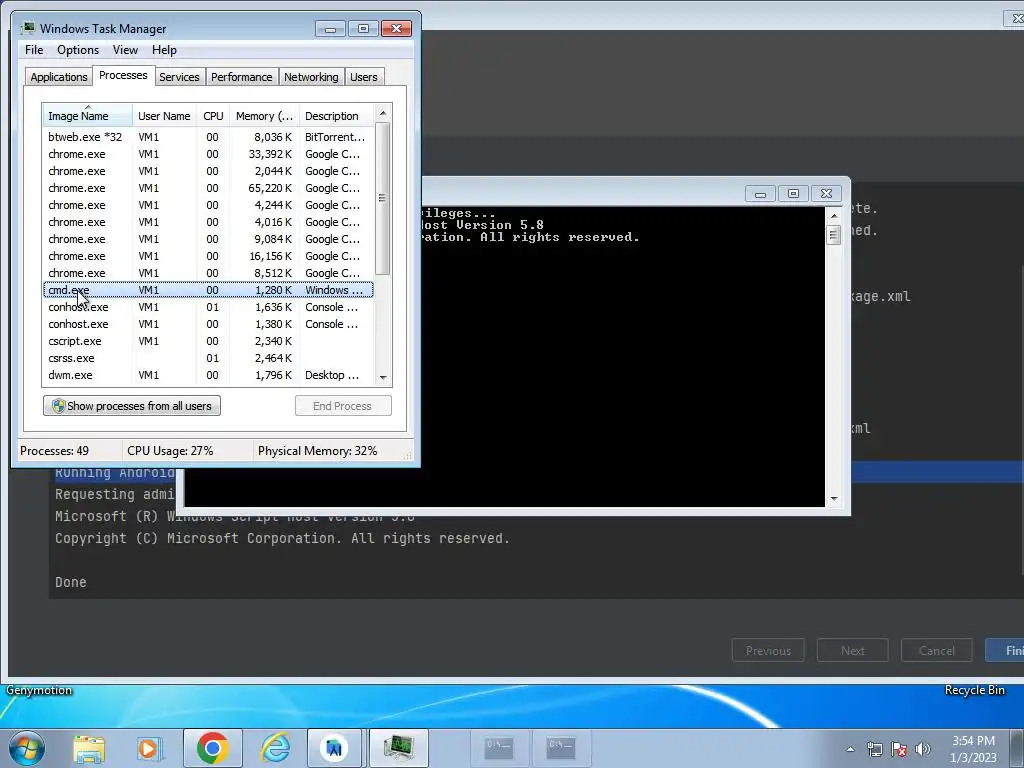Click the clock showing 3:54 PM
The height and width of the screenshot is (768, 1024).
tap(973, 741)
